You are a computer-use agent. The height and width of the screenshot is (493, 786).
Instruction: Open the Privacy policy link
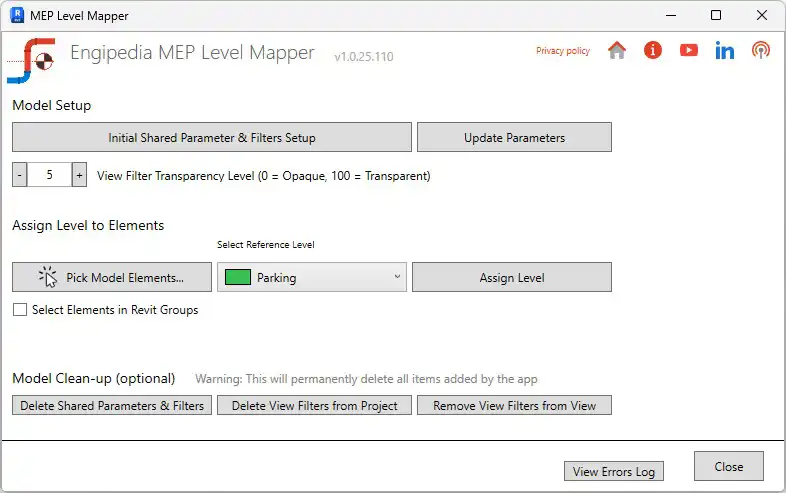tap(563, 51)
